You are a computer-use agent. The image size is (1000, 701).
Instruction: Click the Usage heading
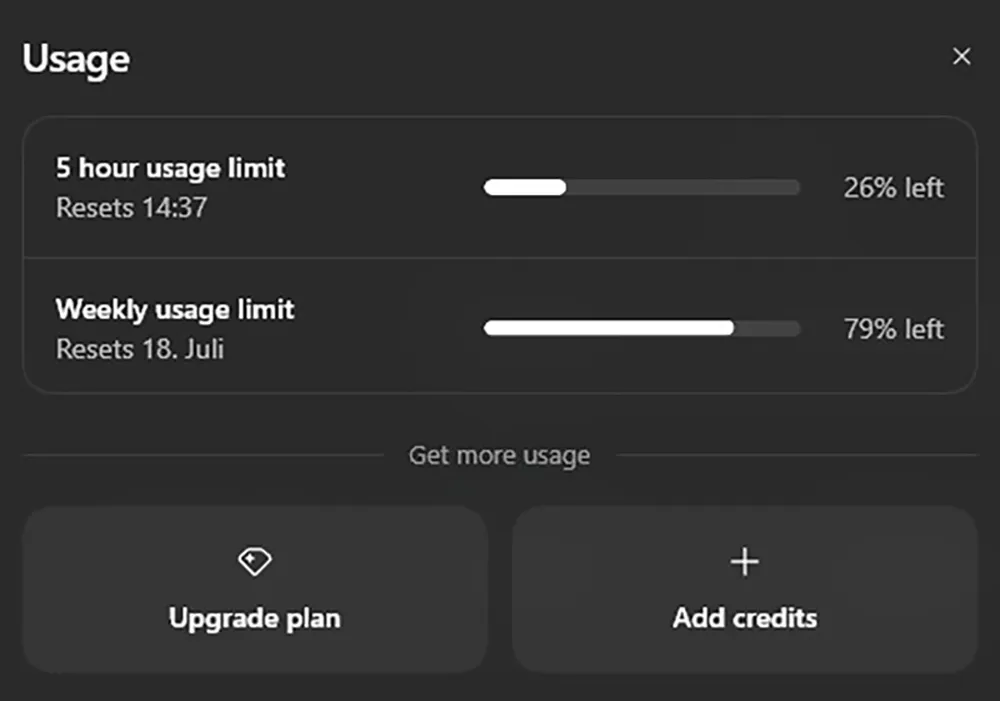76,59
